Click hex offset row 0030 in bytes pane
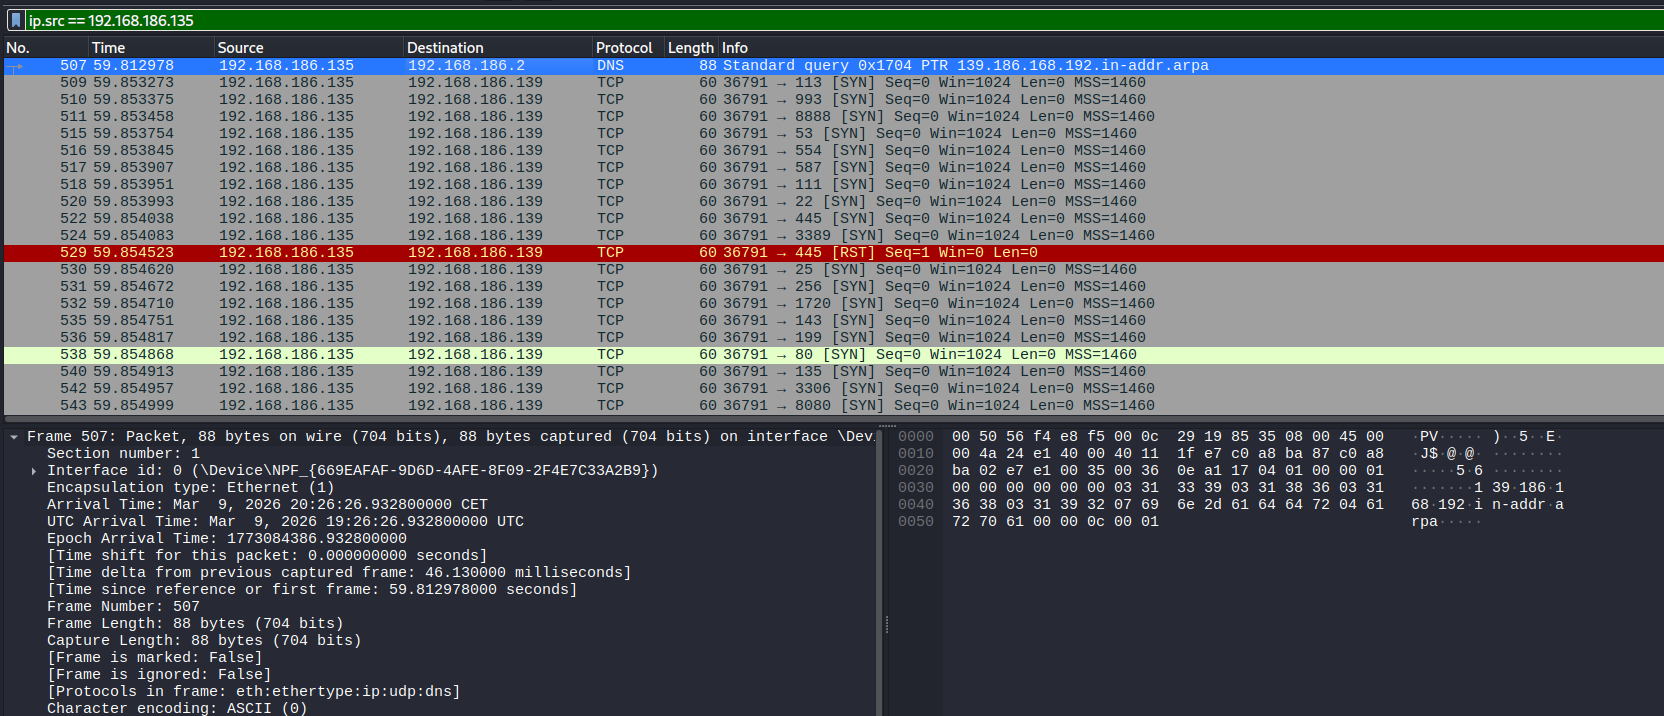 pyautogui.click(x=916, y=487)
